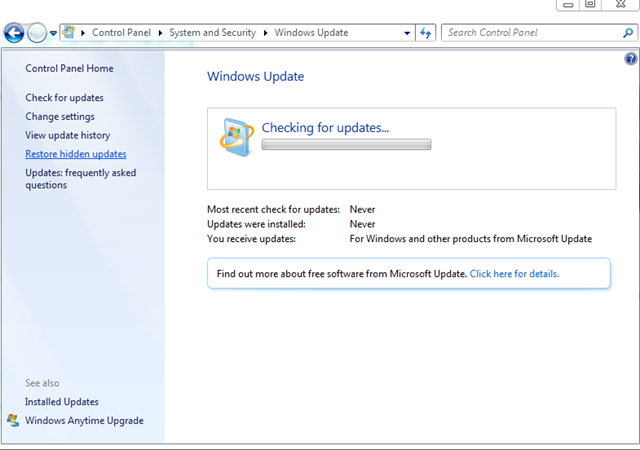Expand the arrow after System and Security
Image resolution: width=640 pixels, height=450 pixels.
(x=266, y=33)
